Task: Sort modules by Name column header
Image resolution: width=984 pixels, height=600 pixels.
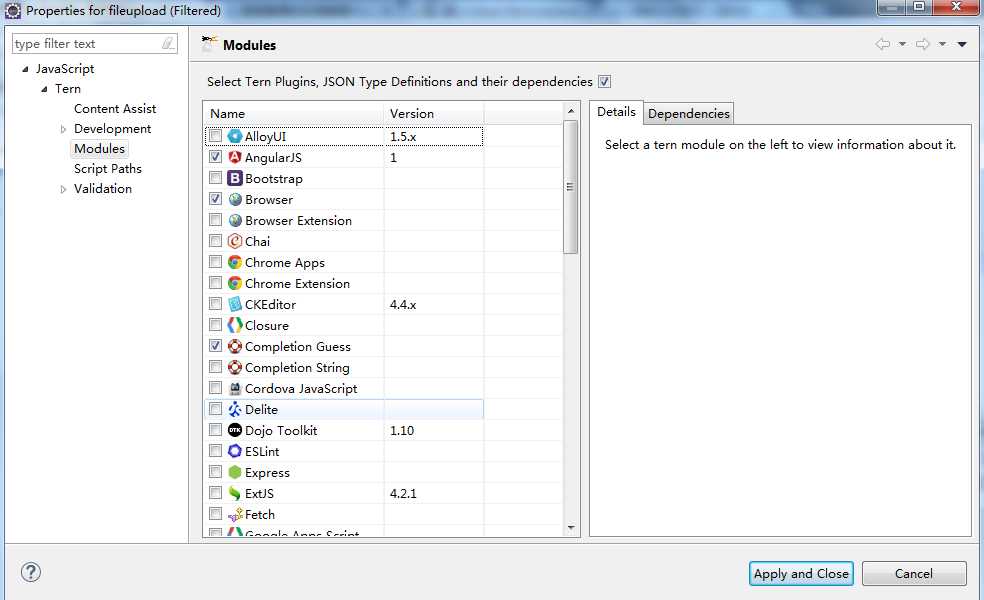Action: pyautogui.click(x=294, y=114)
